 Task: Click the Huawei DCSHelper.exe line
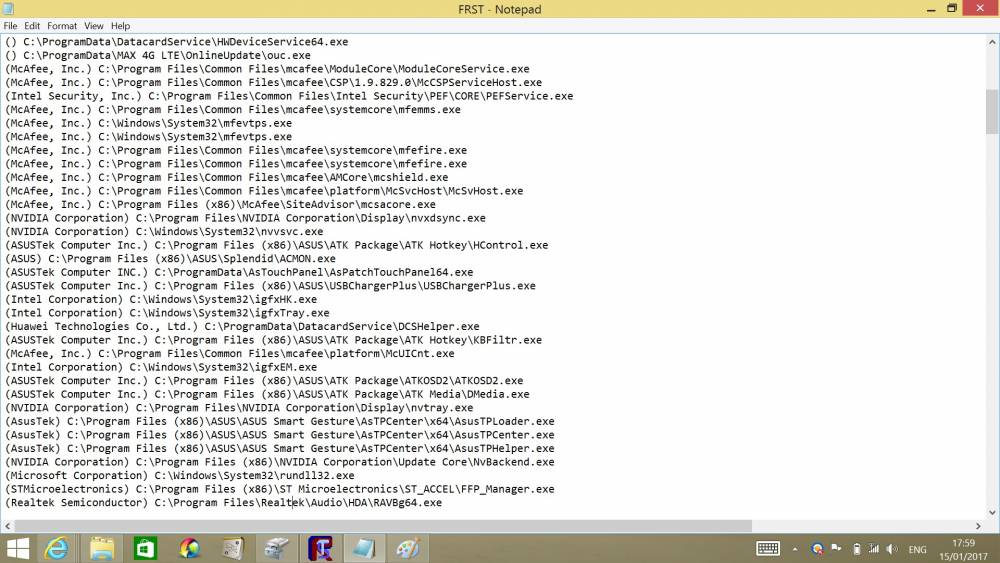tap(242, 326)
